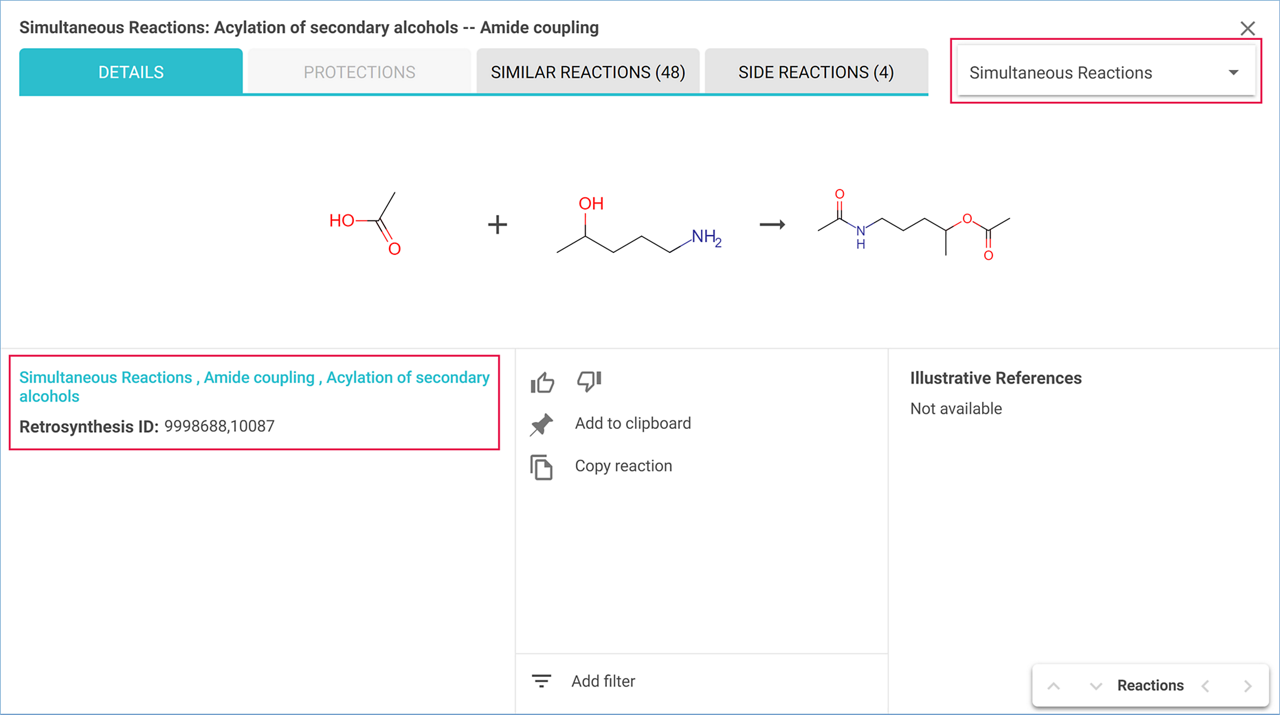This screenshot has height=715, width=1280.
Task: Click Copy reaction label
Action: 623,466
